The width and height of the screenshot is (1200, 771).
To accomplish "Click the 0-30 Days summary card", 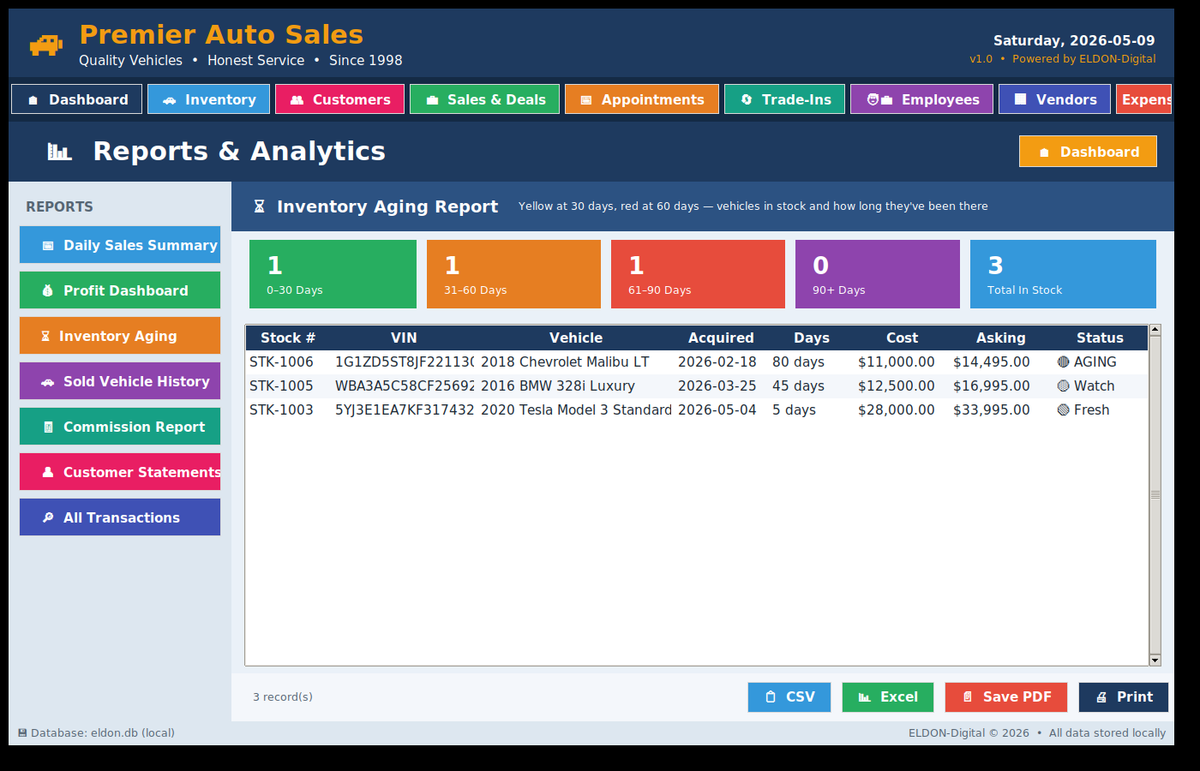I will 333,274.
